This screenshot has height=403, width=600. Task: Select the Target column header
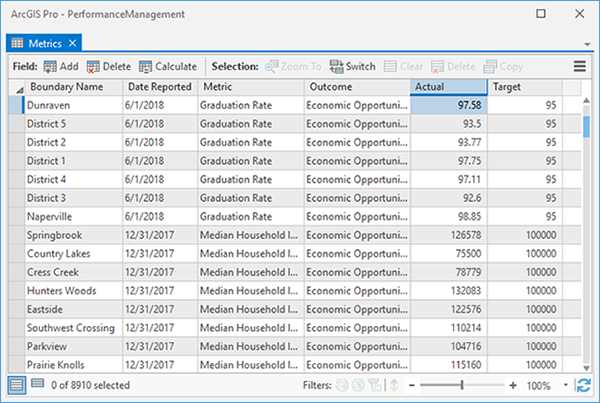coord(525,87)
